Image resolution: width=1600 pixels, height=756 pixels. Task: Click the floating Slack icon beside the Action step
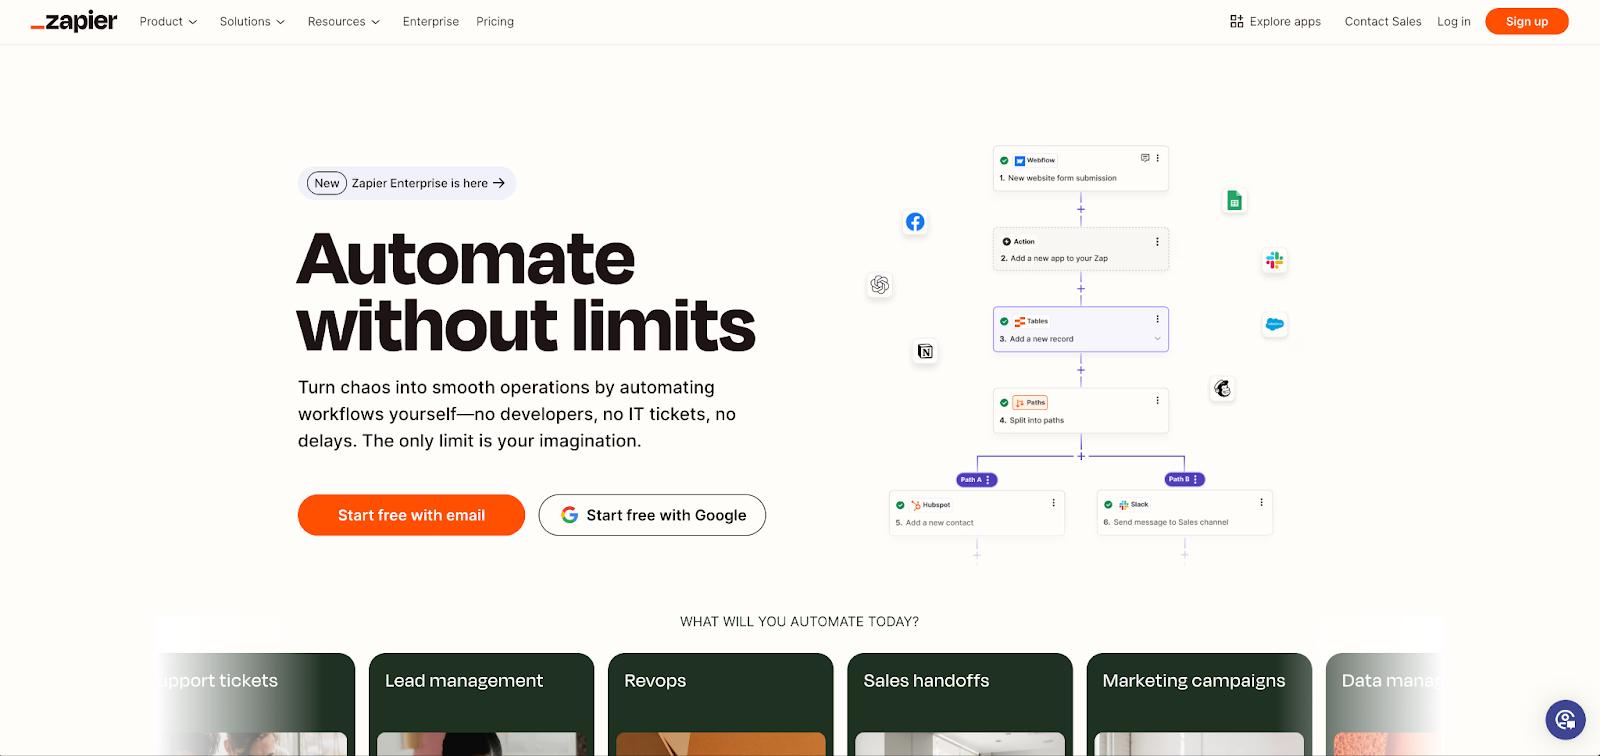pos(1274,260)
